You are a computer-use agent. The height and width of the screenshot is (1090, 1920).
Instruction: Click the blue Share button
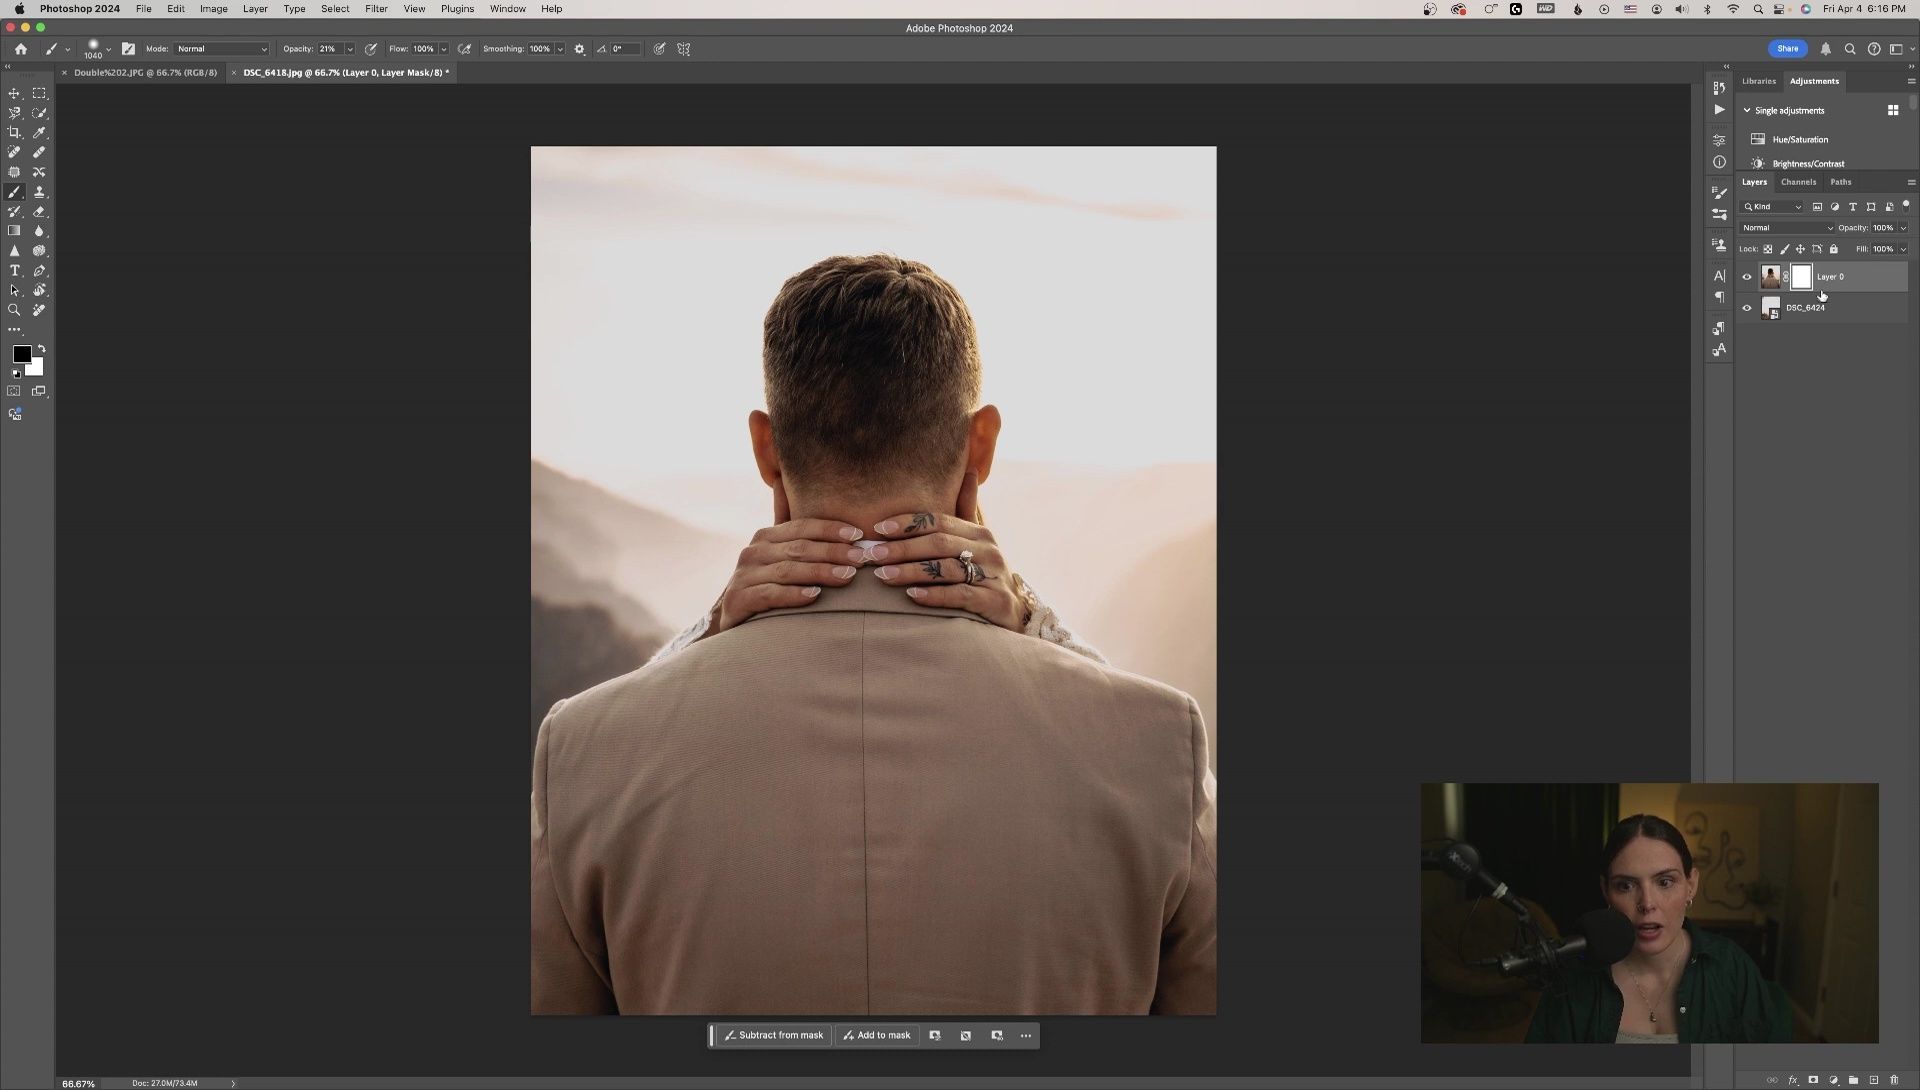click(x=1787, y=49)
